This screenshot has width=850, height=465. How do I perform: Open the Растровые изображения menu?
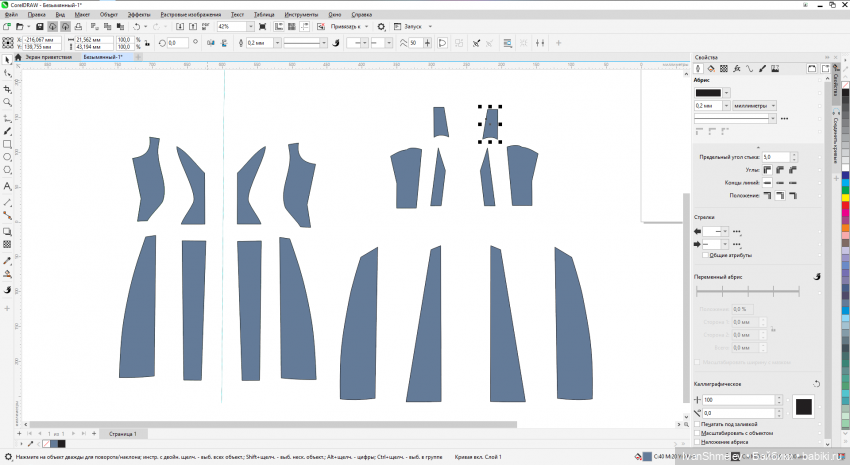190,15
